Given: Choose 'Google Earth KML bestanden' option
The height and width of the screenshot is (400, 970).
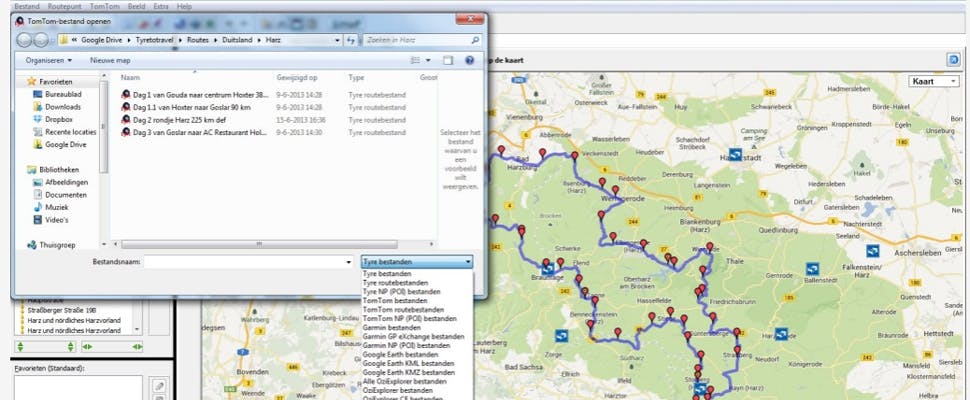Looking at the screenshot, I should pos(408,364).
